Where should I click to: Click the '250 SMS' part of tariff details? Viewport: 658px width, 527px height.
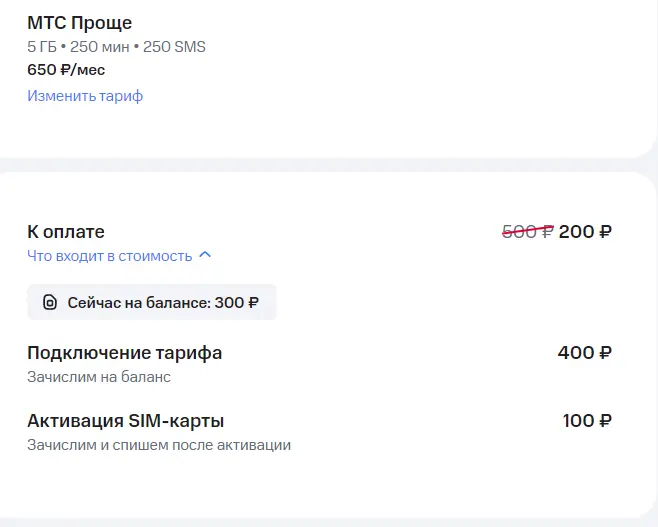click(x=174, y=47)
